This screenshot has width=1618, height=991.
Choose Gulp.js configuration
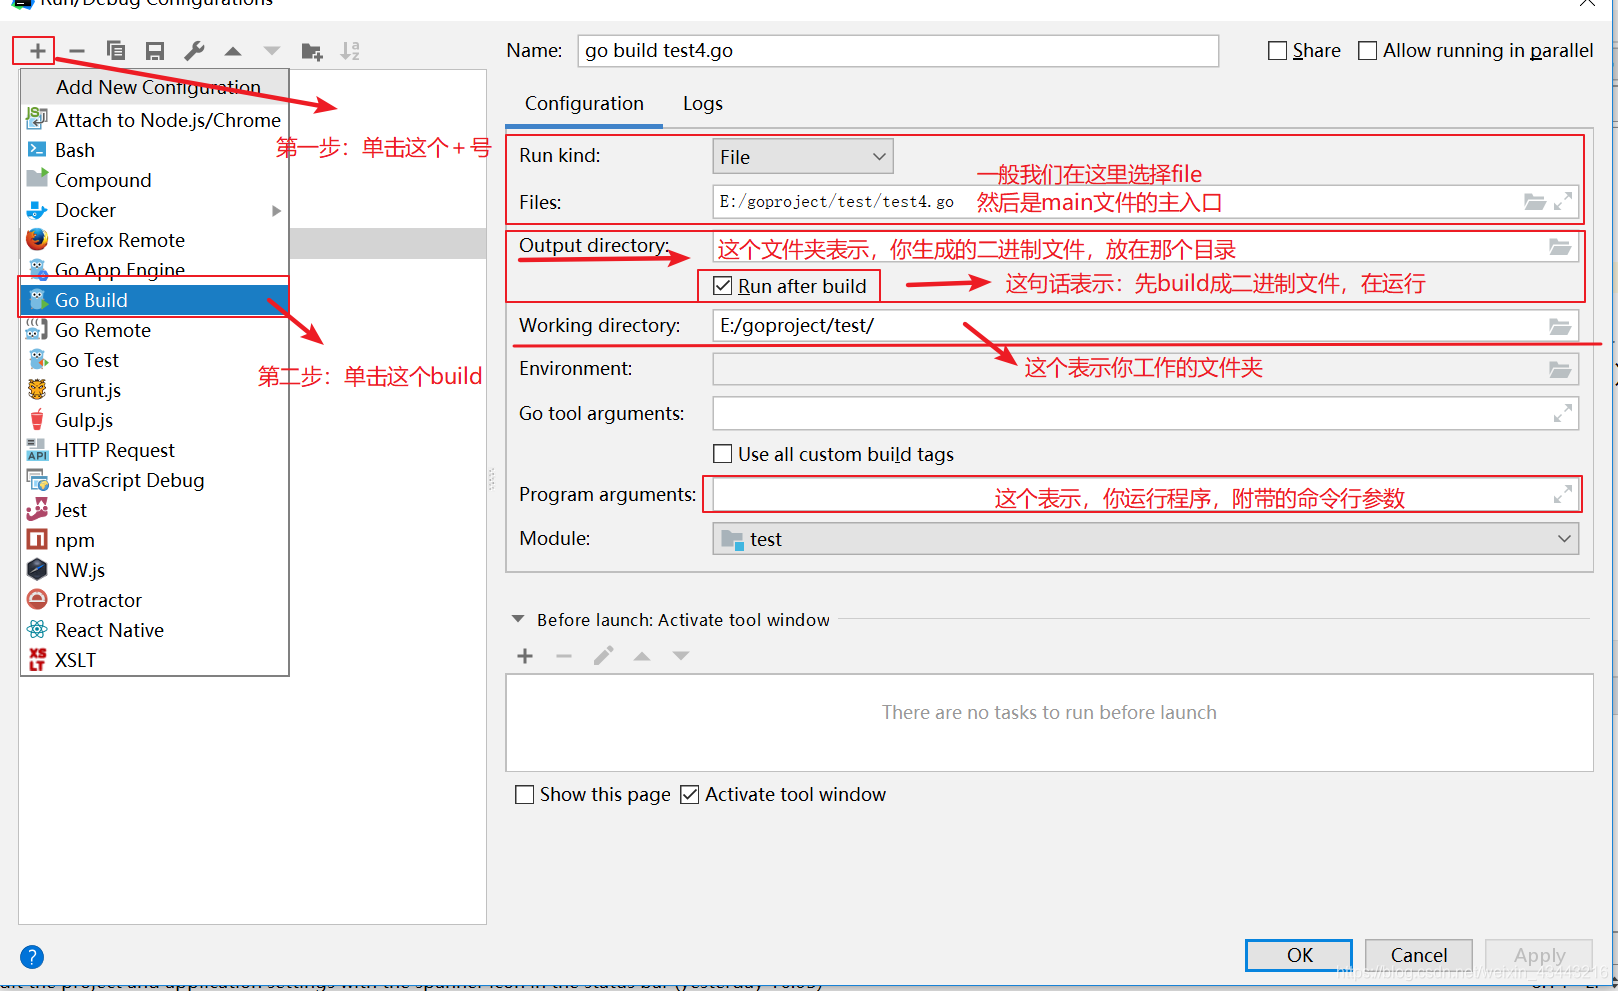pyautogui.click(x=154, y=420)
